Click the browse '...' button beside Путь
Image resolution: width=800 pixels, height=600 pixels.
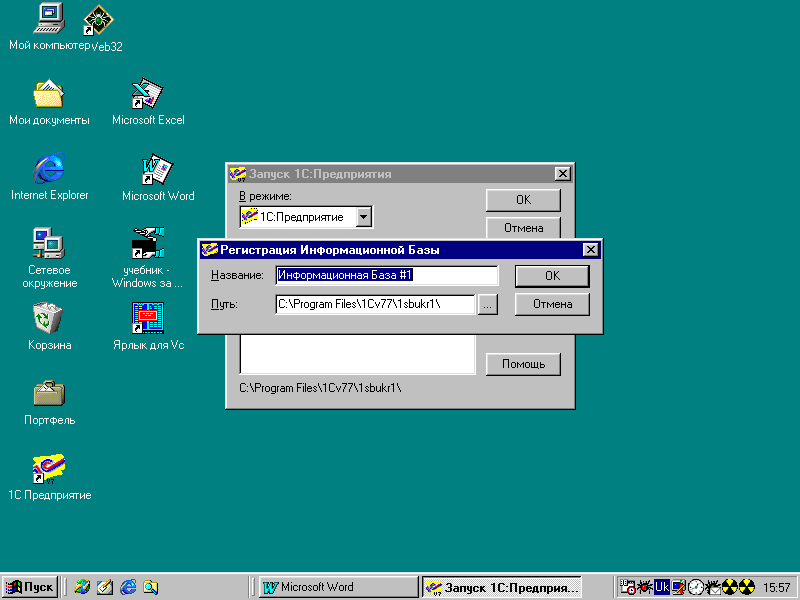point(487,305)
